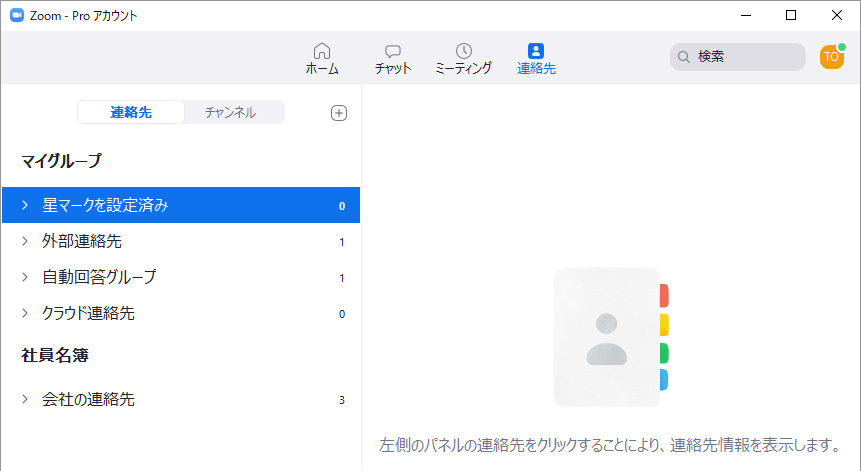Maximize the Zoom window
Screen dimensions: 861x471
point(790,15)
